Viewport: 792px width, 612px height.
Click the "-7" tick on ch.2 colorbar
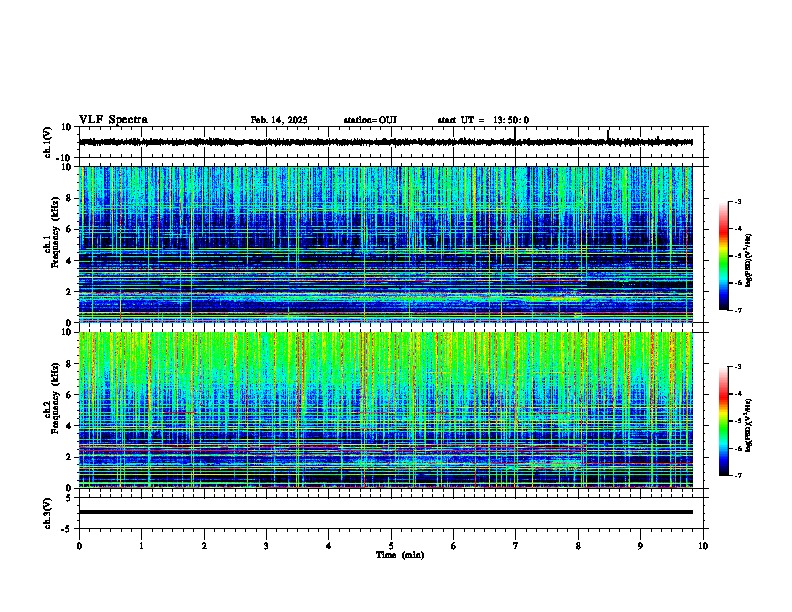737,475
